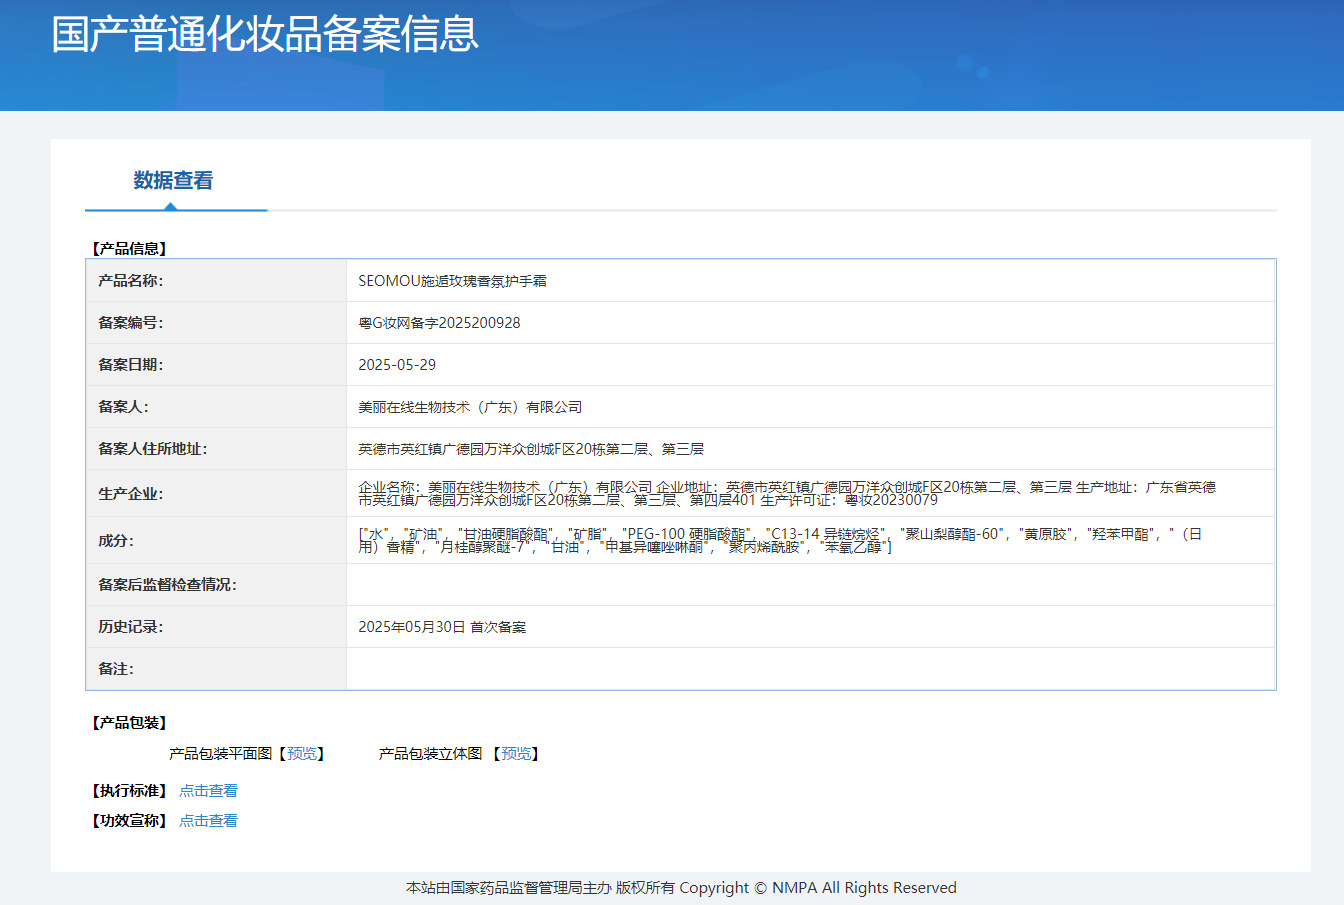The width and height of the screenshot is (1344, 905).
Task: Click the 【执行标准】 label
Action: (129, 790)
